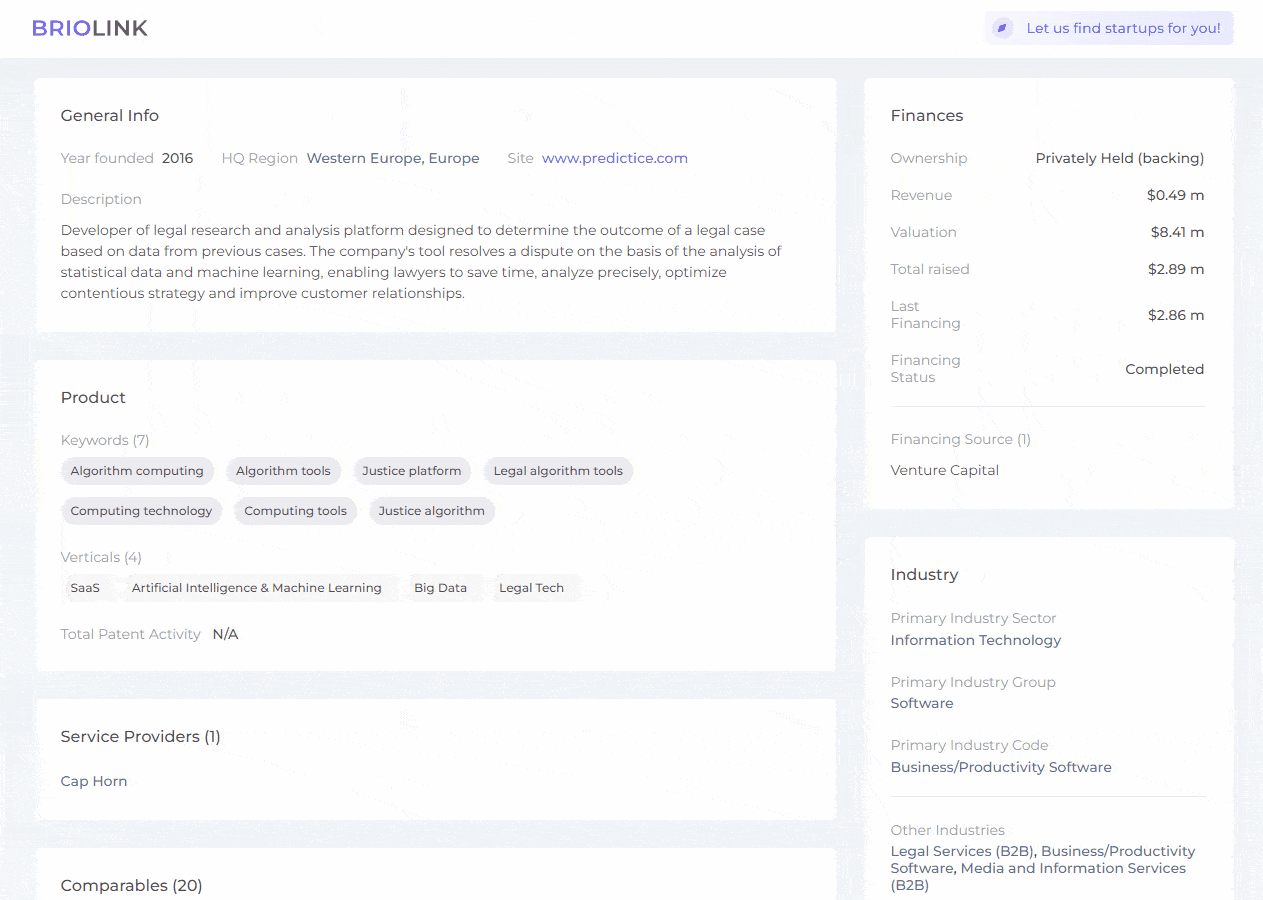The height and width of the screenshot is (900, 1263).
Task: Click the year founded value '2016'
Action: (x=178, y=158)
